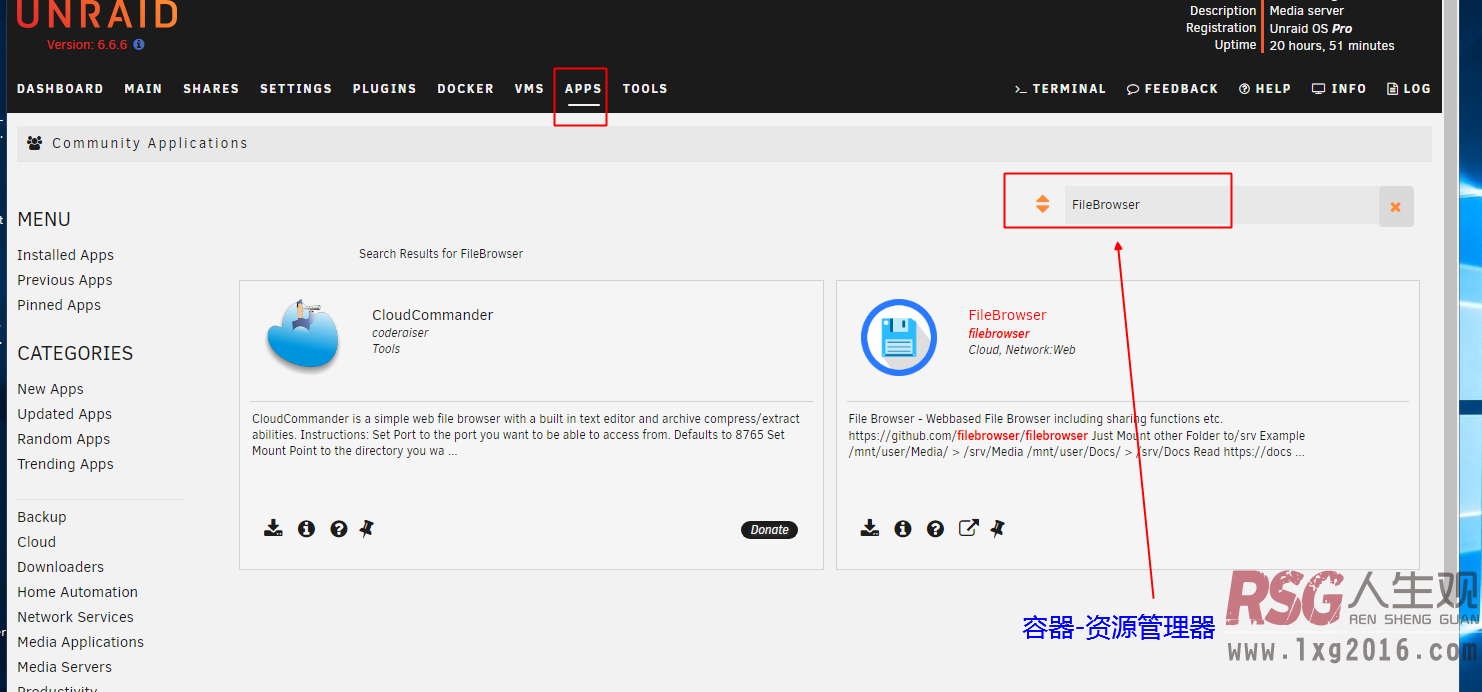Open FileBrowser project page external link icon
1482x692 pixels.
tap(968, 528)
